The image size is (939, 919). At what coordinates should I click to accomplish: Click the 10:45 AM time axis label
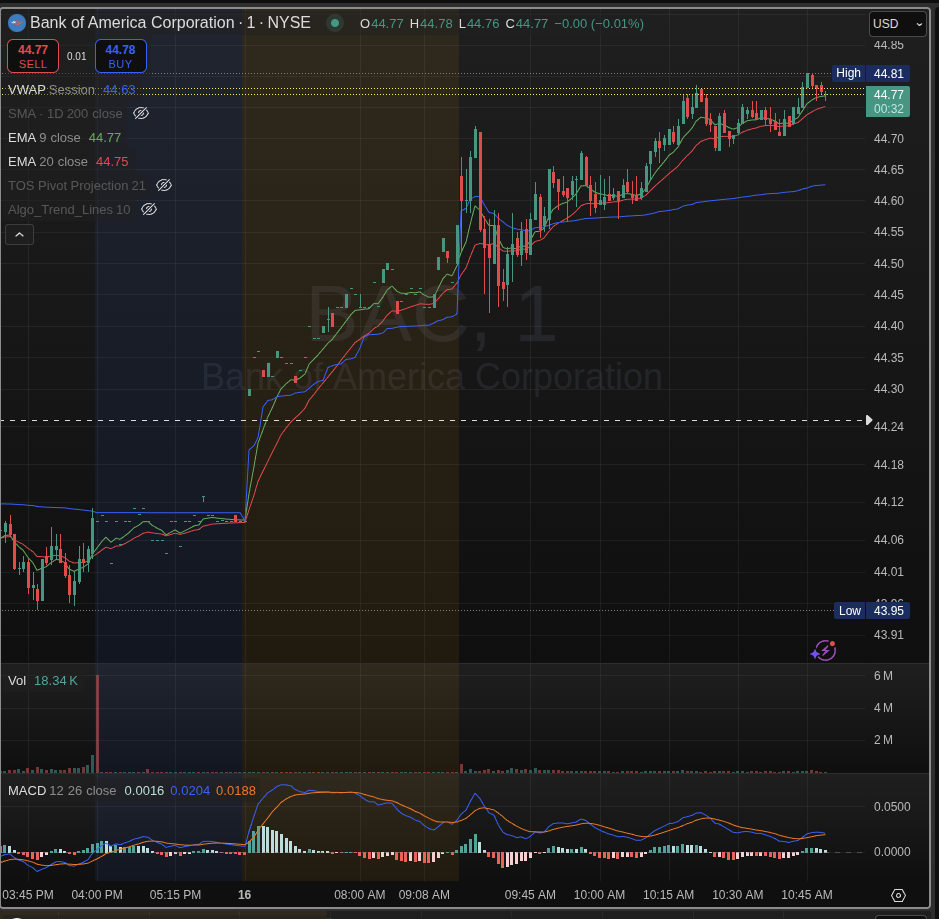[807, 894]
